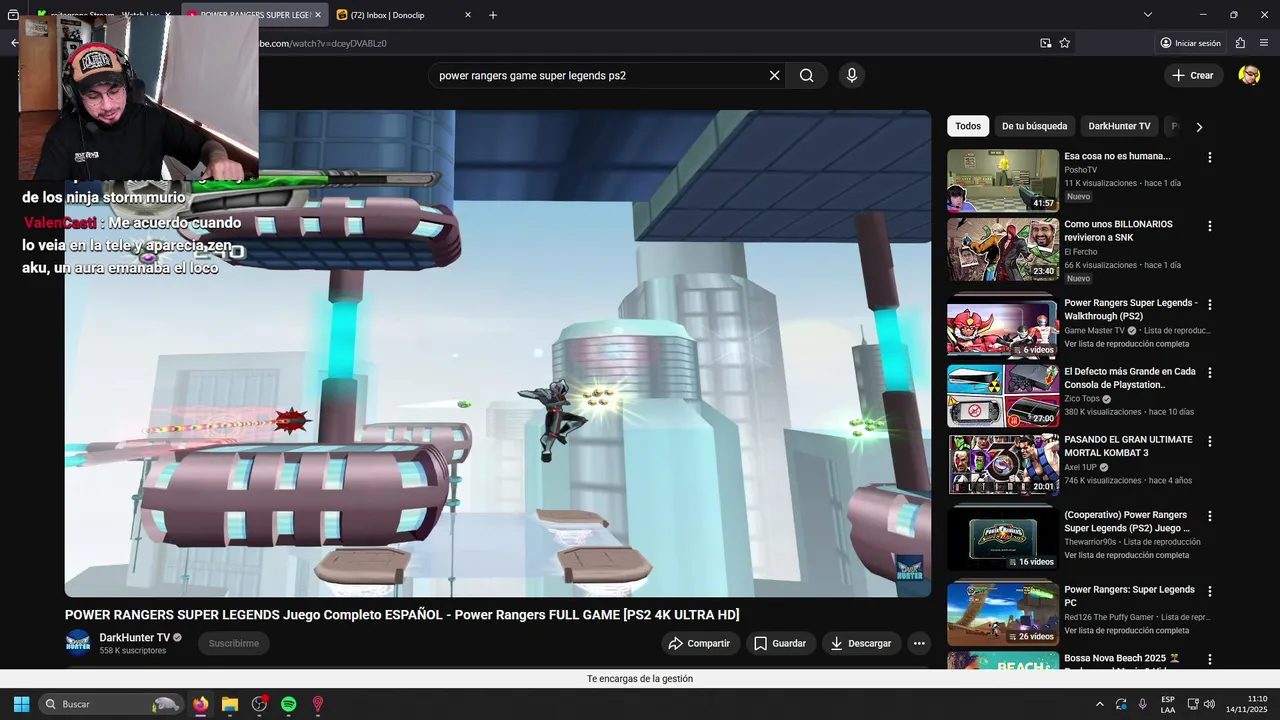Open DarkHunter TV channel name link
This screenshot has height=720, width=1280.
(134, 637)
